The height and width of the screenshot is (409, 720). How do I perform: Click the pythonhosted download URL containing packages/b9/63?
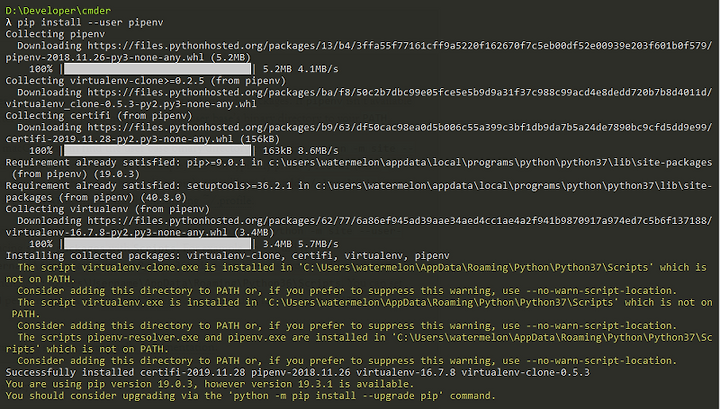pyautogui.click(x=399, y=128)
